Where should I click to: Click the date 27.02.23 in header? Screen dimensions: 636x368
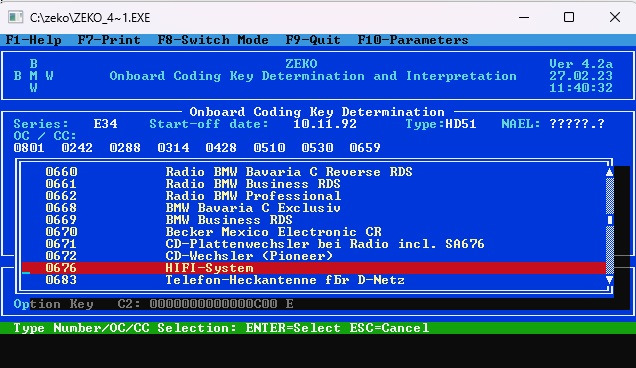point(581,76)
